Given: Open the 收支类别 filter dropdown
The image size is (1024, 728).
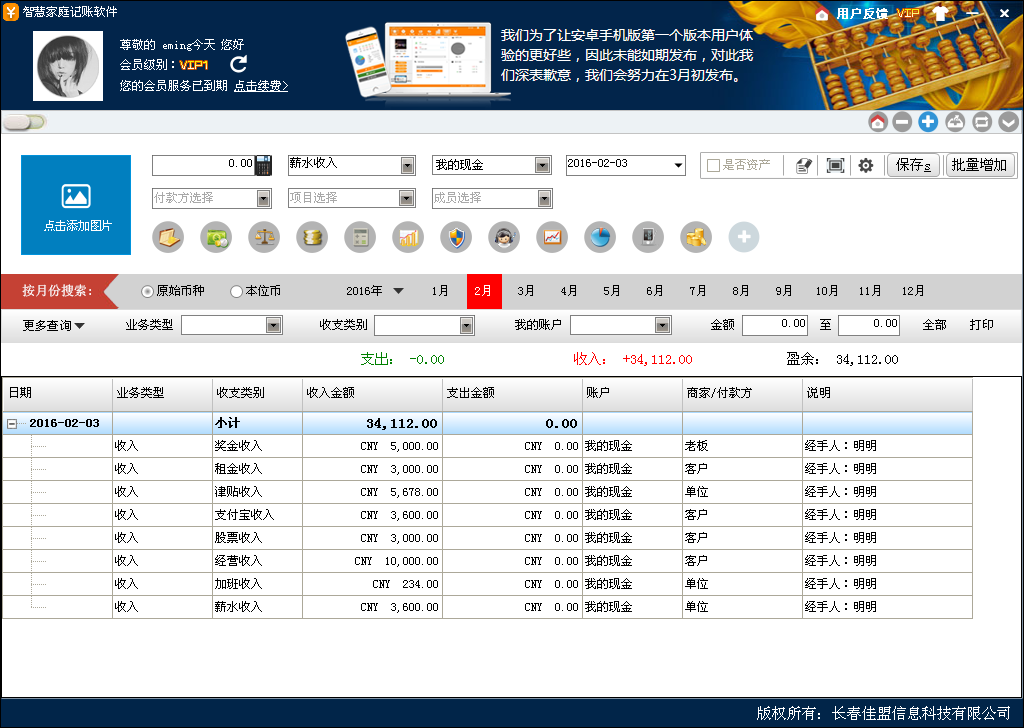Looking at the screenshot, I should click(466, 325).
